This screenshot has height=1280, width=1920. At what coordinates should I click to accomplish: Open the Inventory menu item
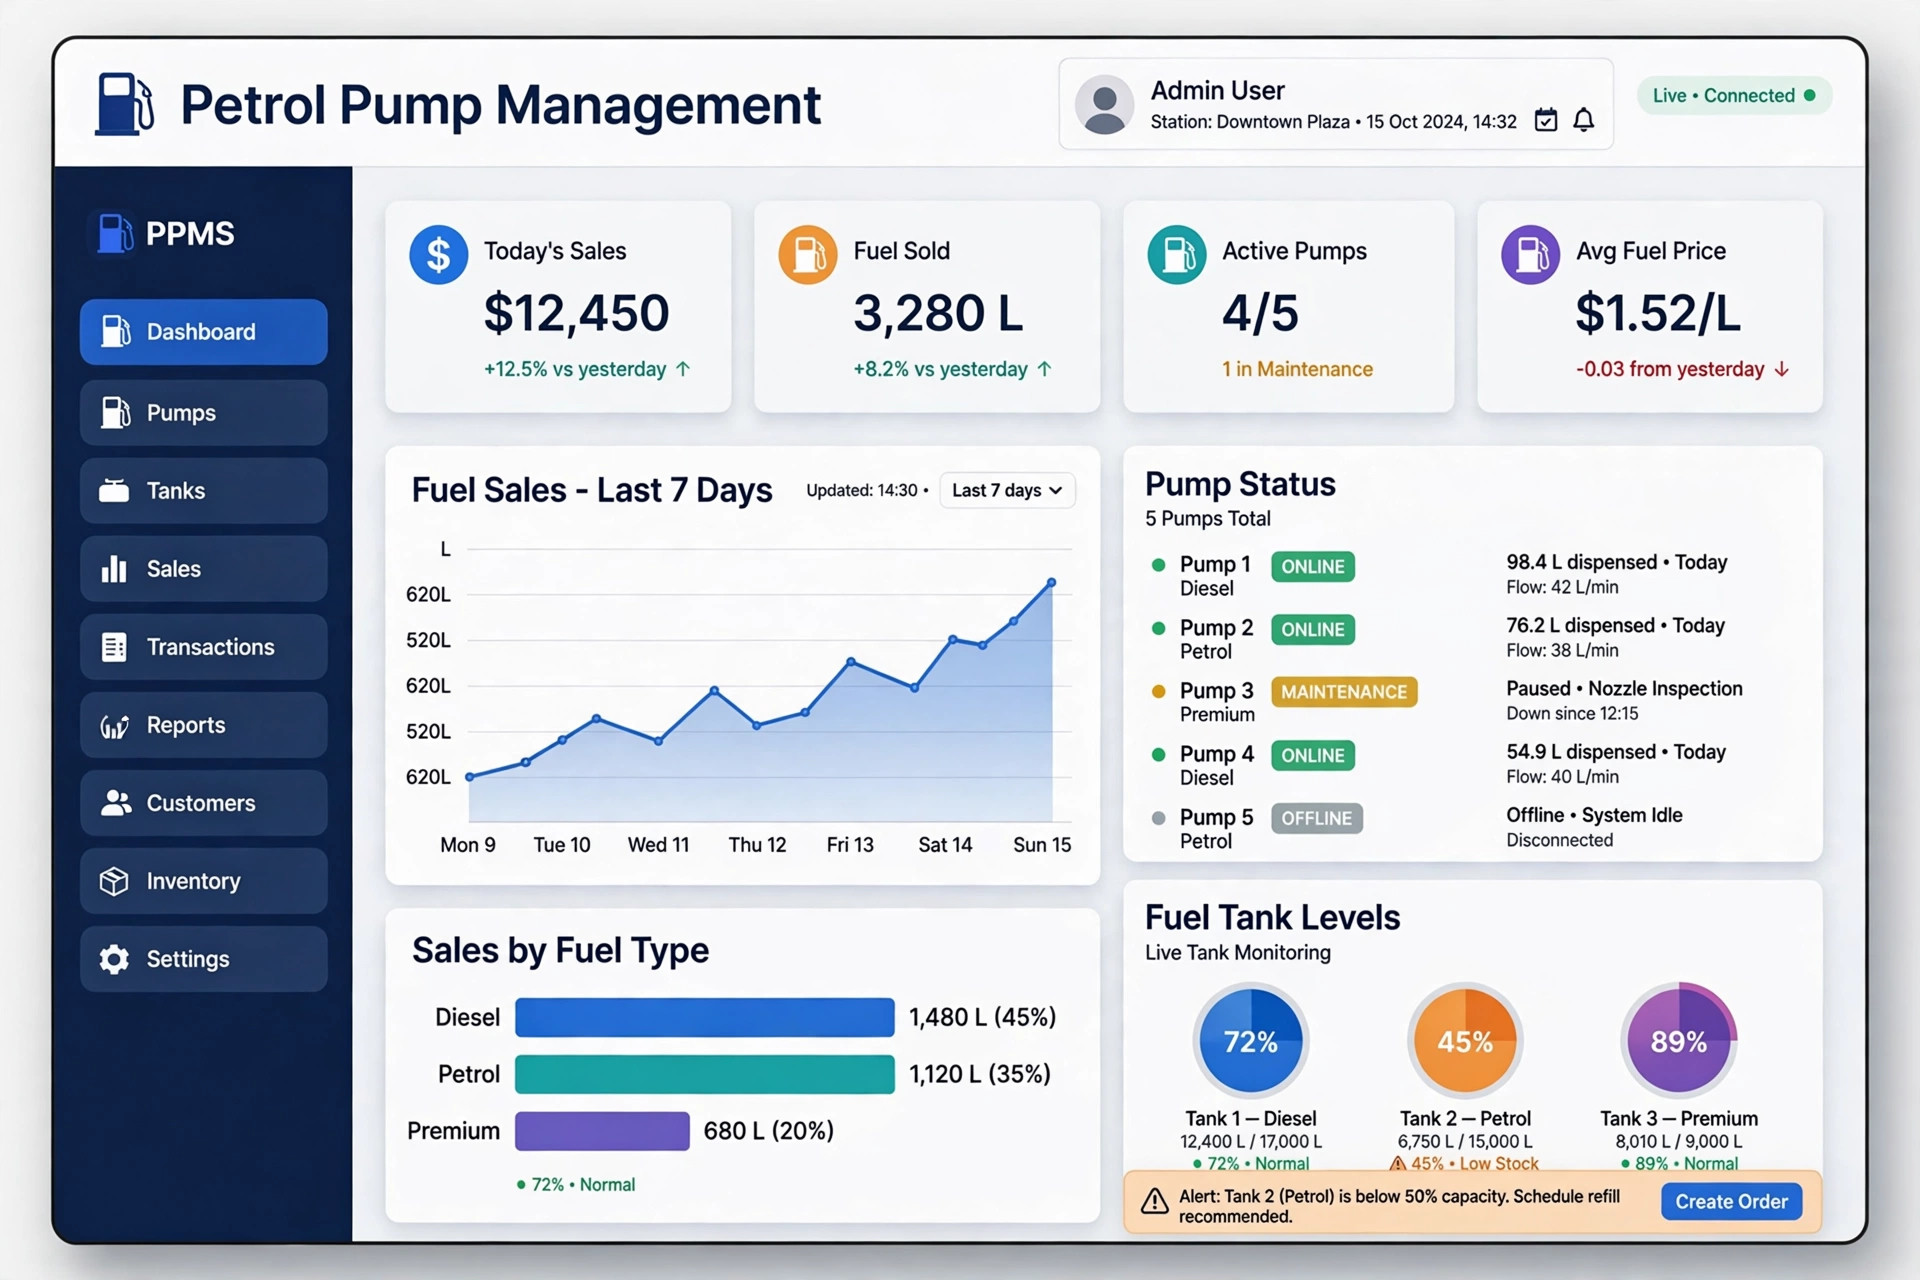pyautogui.click(x=204, y=881)
